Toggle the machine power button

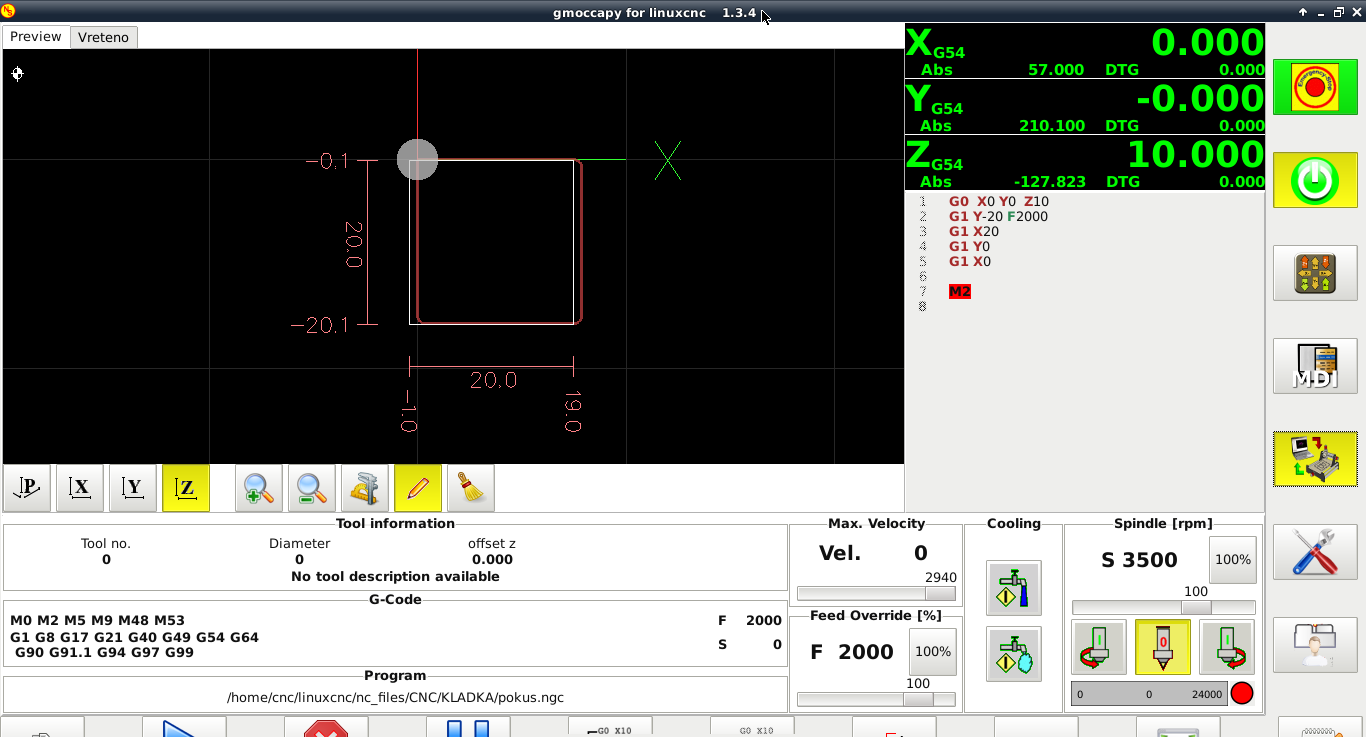1315,181
